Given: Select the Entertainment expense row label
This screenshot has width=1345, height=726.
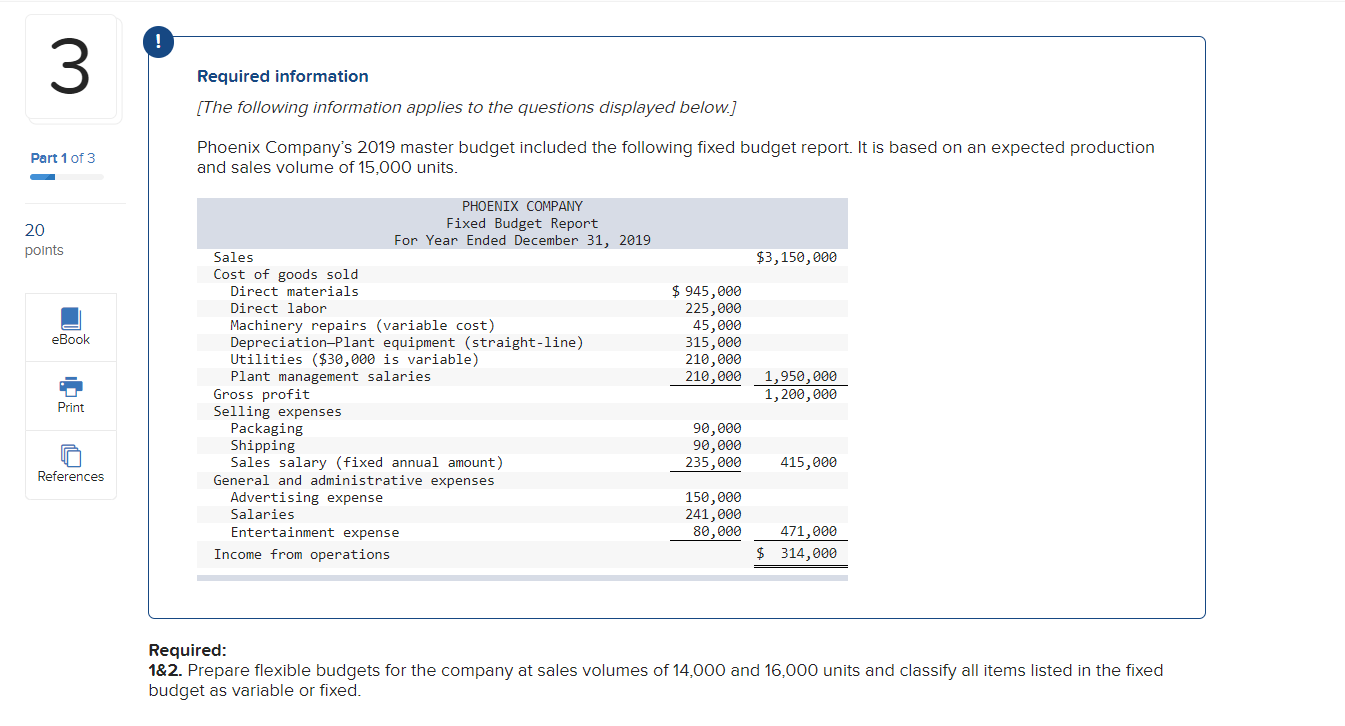Looking at the screenshot, I should click(314, 532).
